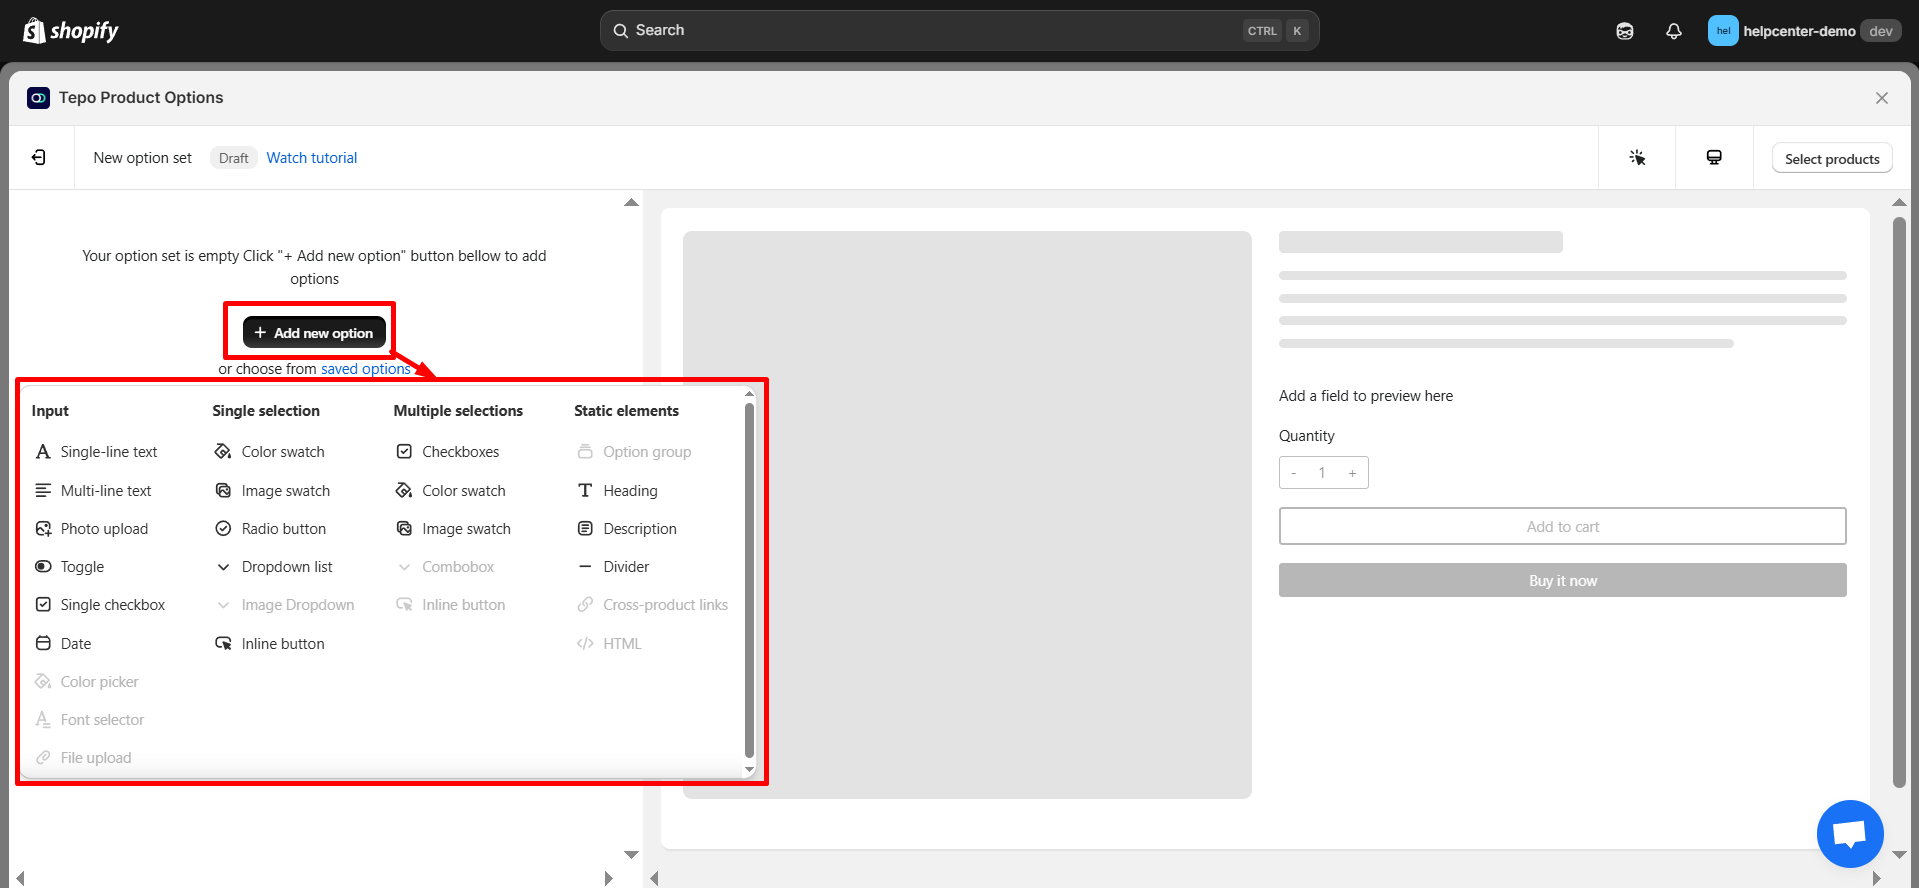
Task: Select the HTML static element
Action: point(609,644)
